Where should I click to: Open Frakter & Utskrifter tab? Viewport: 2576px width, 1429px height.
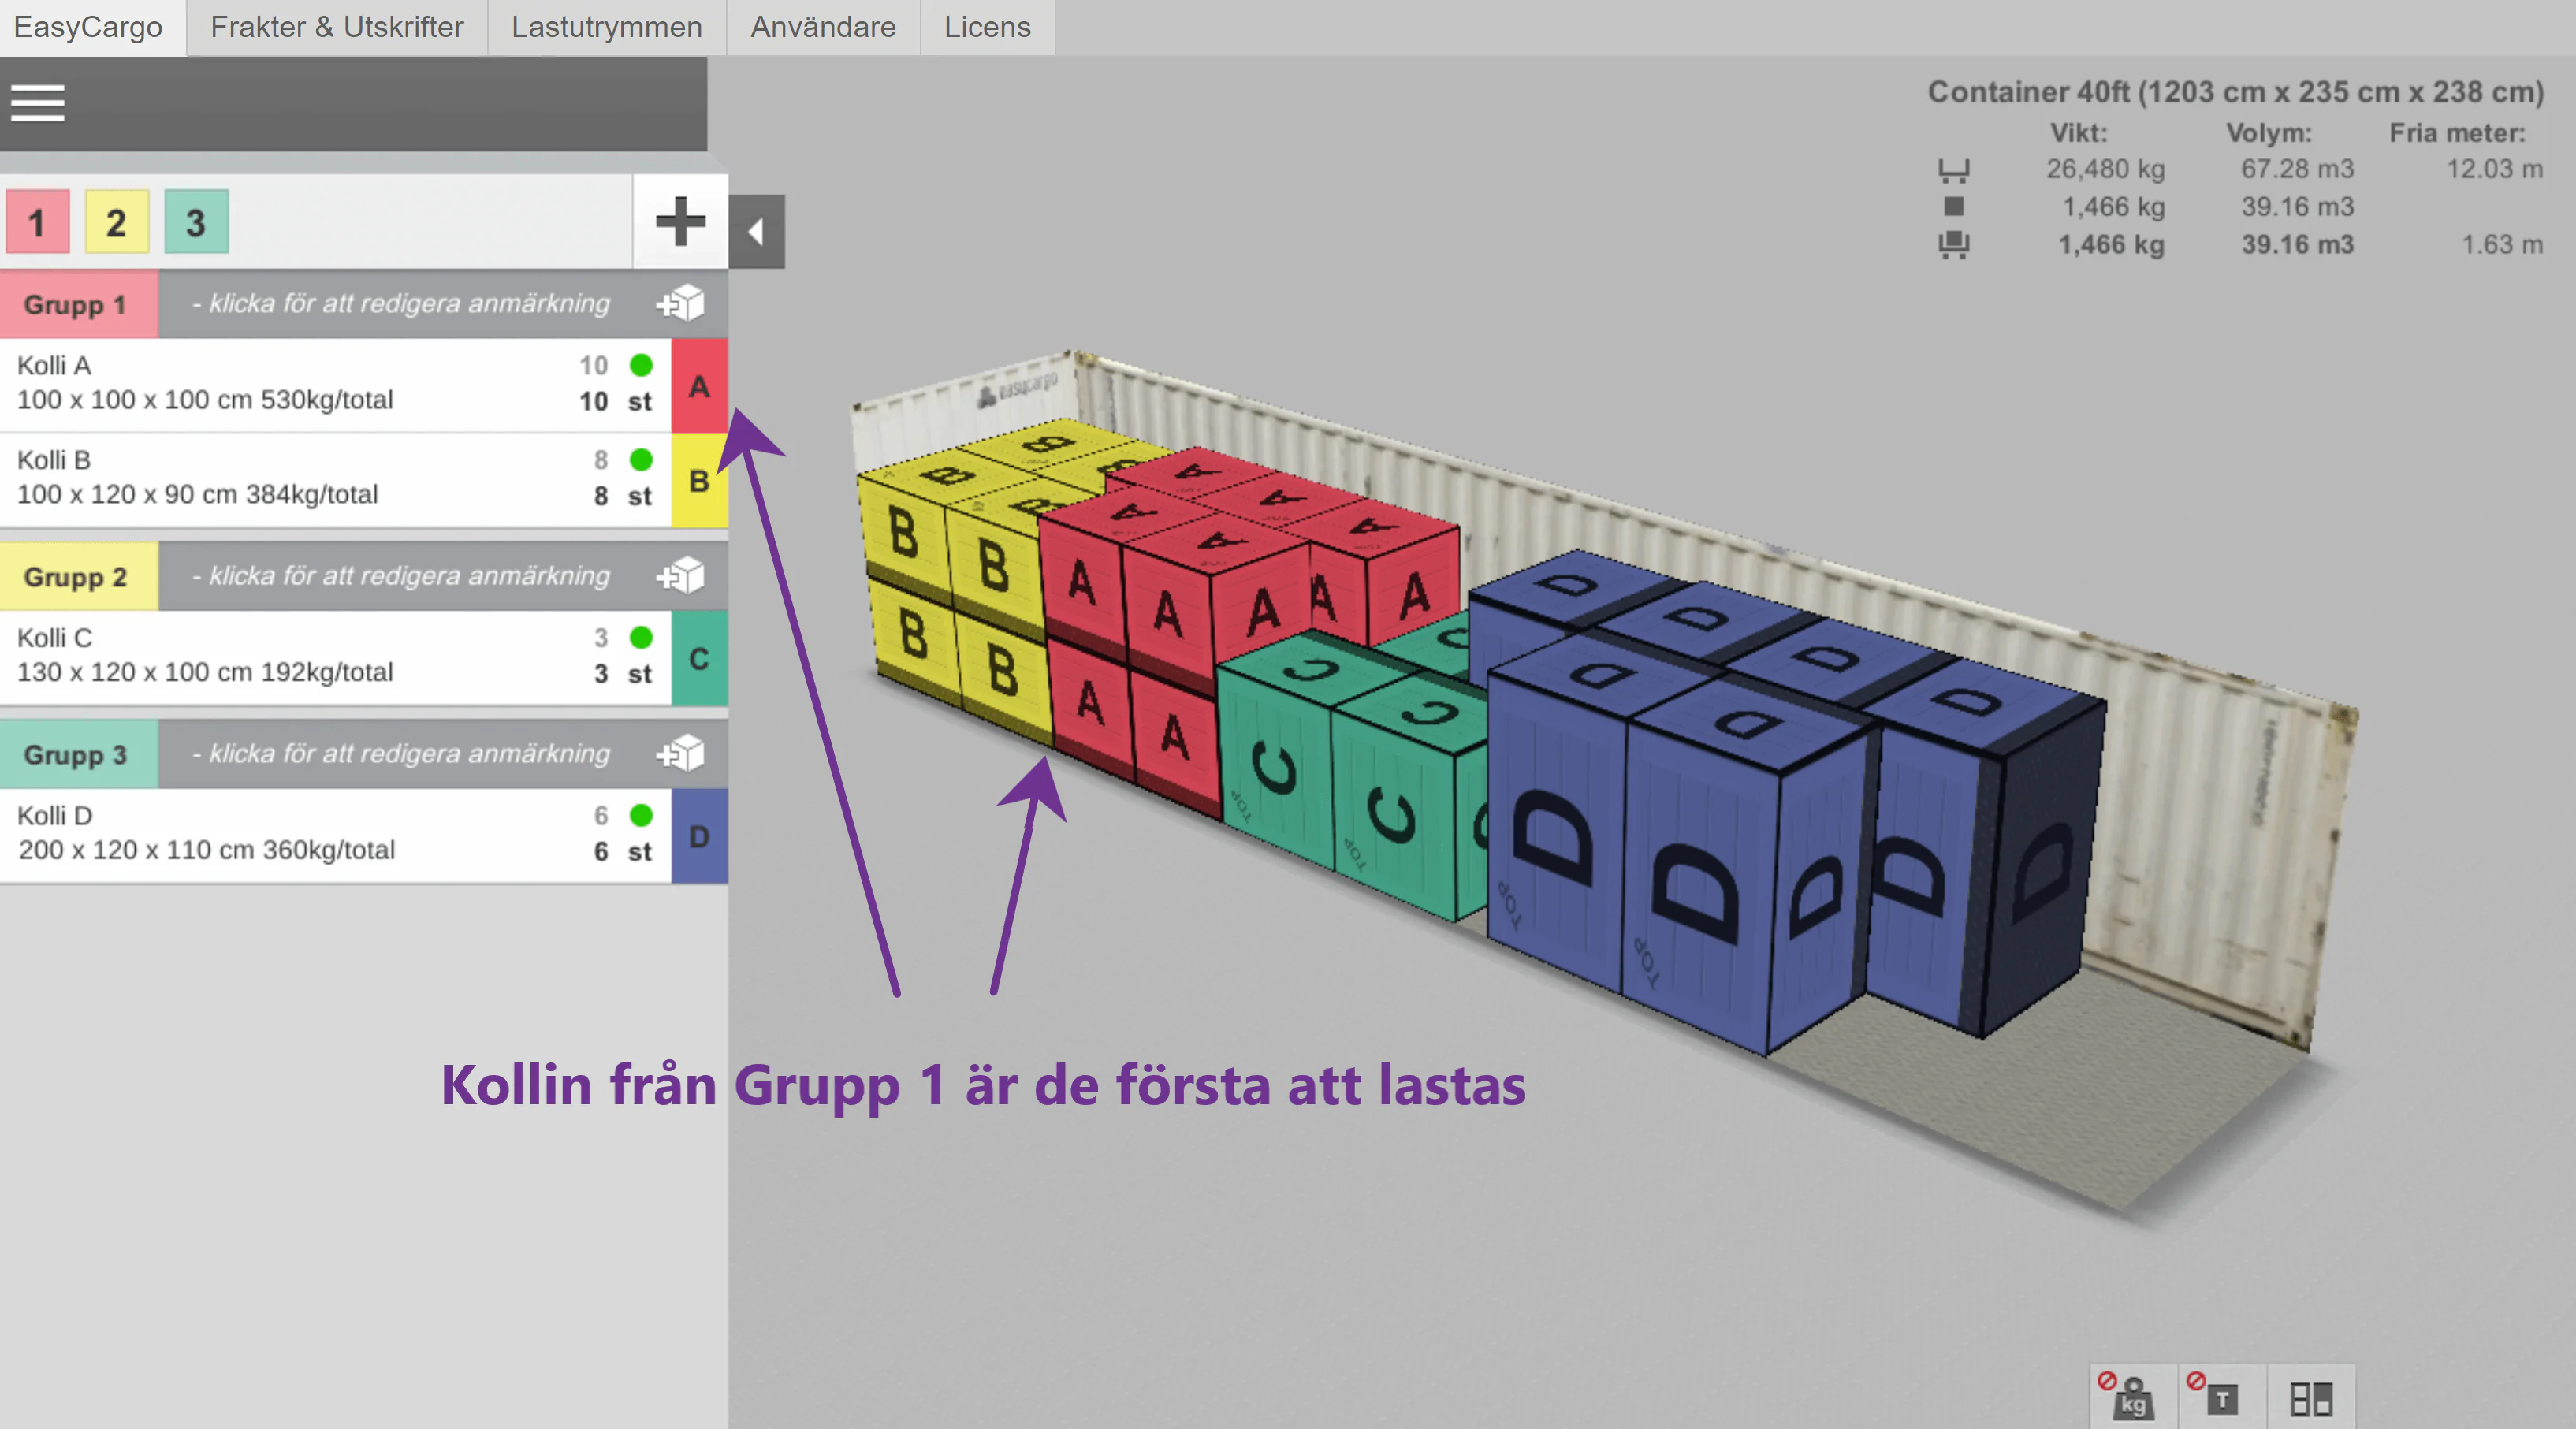337,27
